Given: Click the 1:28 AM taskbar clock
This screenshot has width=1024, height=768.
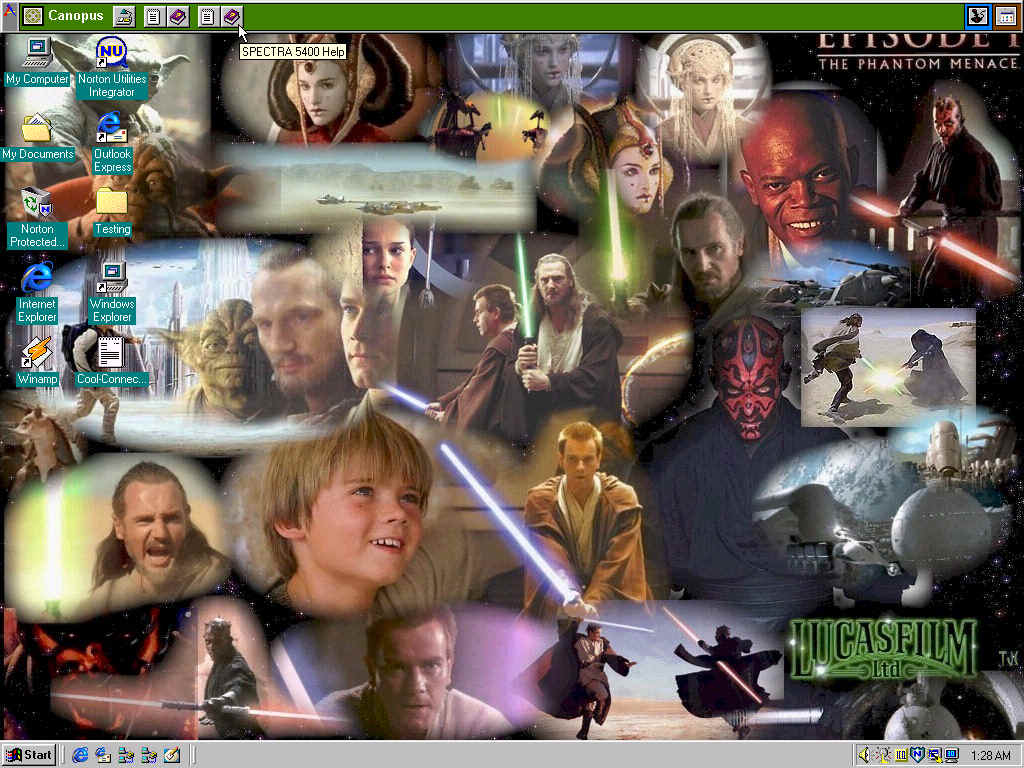Looking at the screenshot, I should [x=990, y=755].
